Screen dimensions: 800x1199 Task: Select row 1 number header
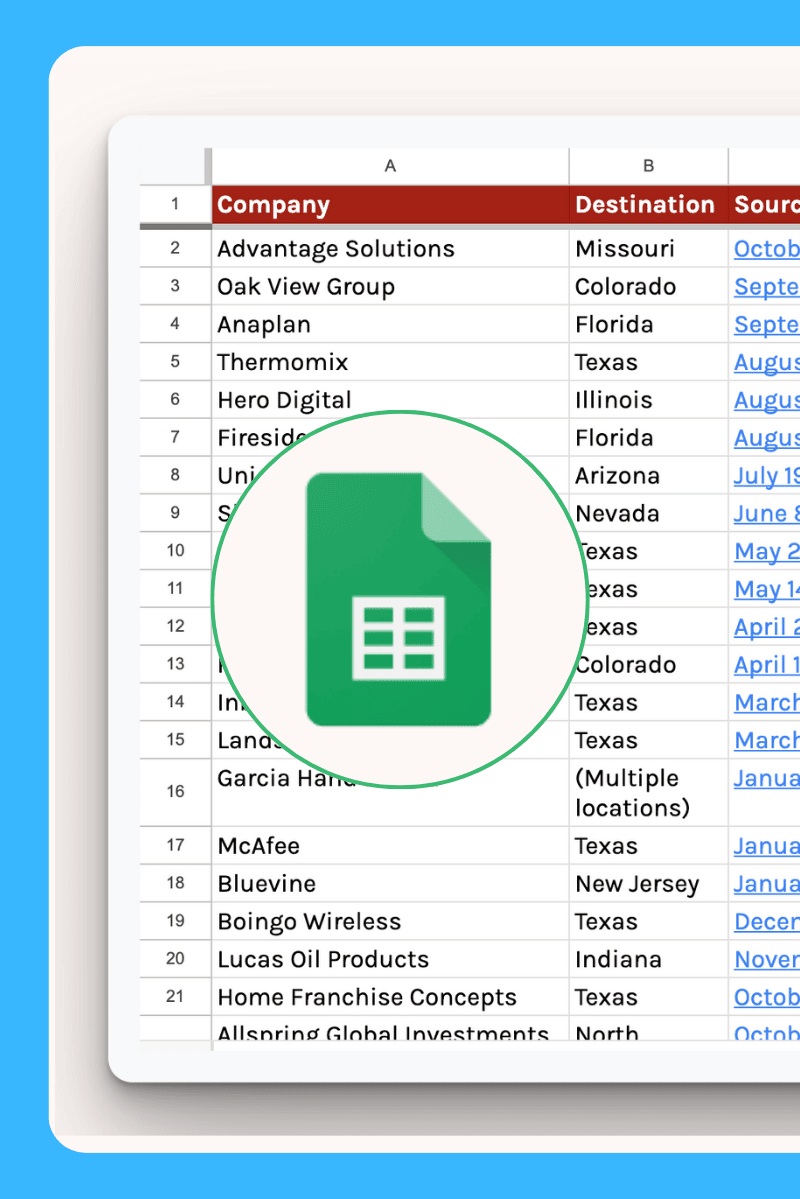coord(175,204)
